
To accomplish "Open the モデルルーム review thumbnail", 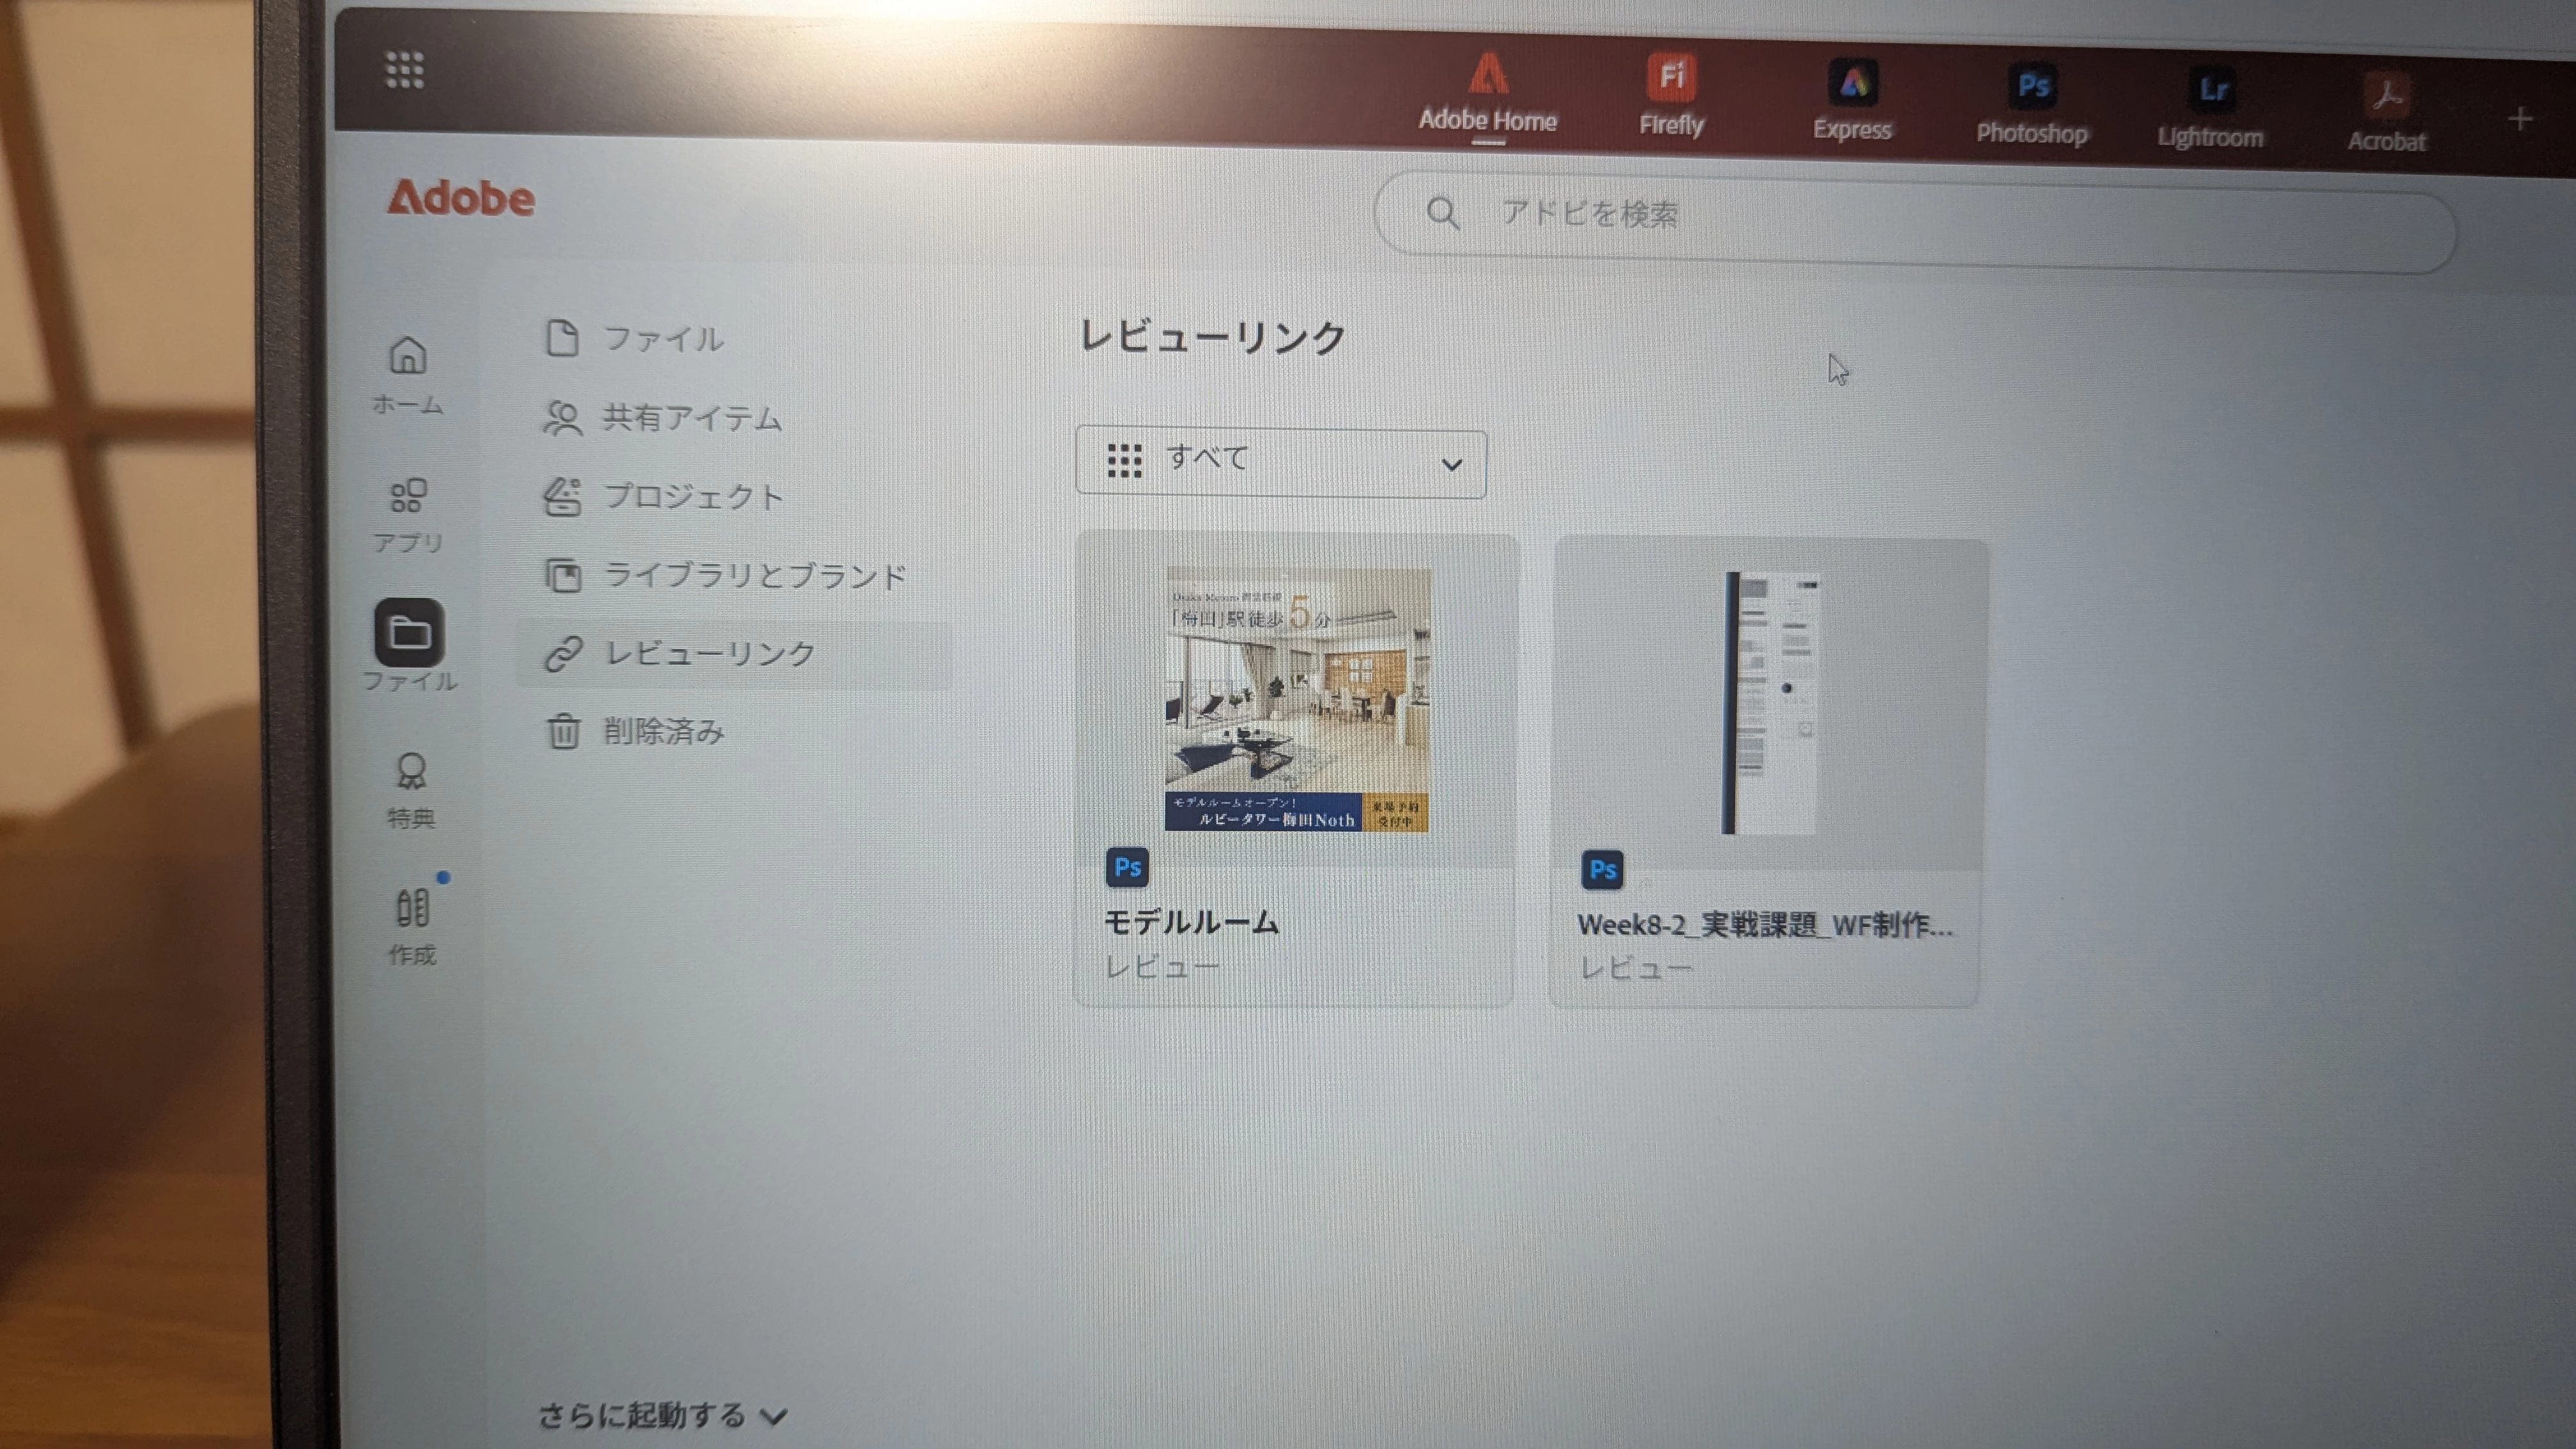I will click(1296, 700).
